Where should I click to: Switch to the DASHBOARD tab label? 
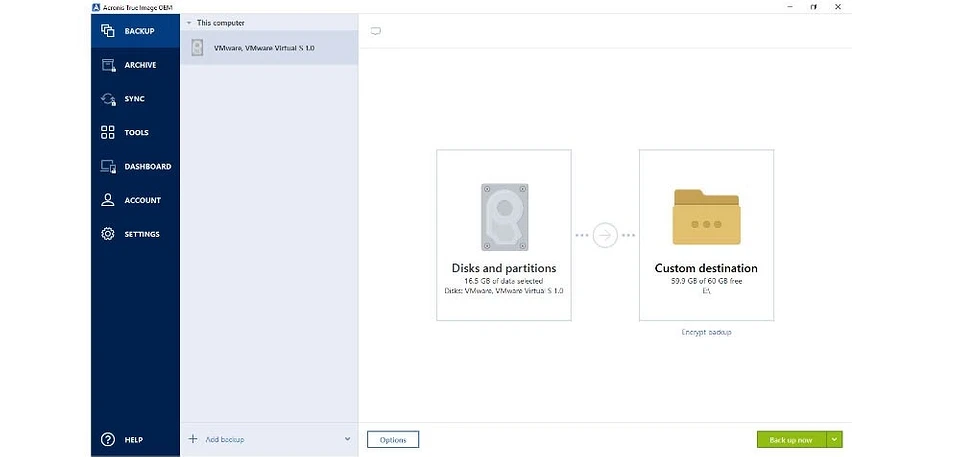click(x=148, y=167)
